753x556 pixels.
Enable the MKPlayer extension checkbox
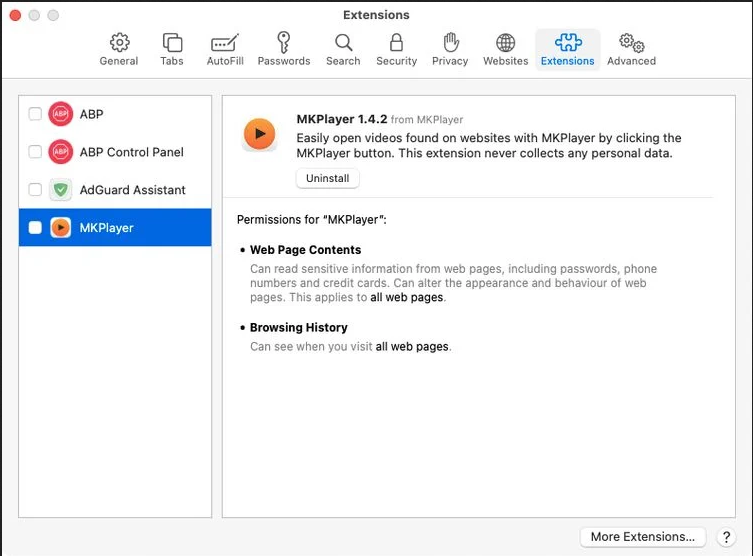(35, 228)
